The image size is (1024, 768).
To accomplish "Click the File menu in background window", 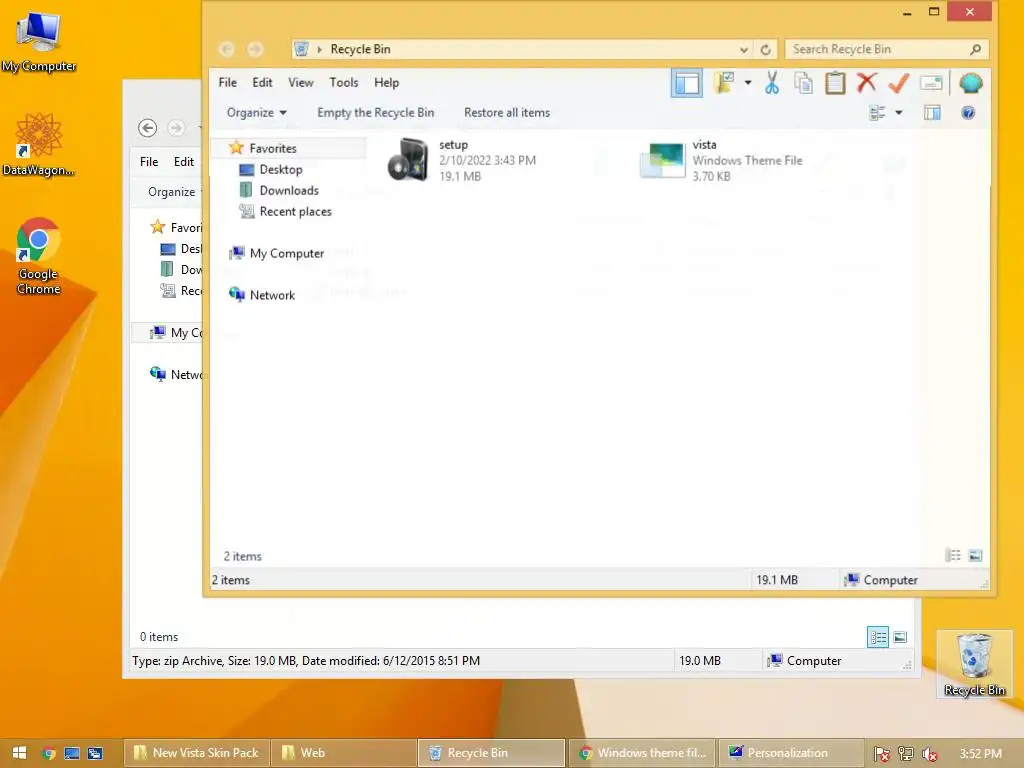I will click(x=149, y=161).
